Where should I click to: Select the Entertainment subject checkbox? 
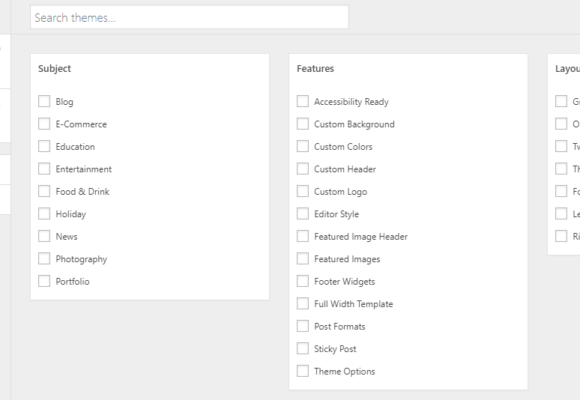point(44,169)
